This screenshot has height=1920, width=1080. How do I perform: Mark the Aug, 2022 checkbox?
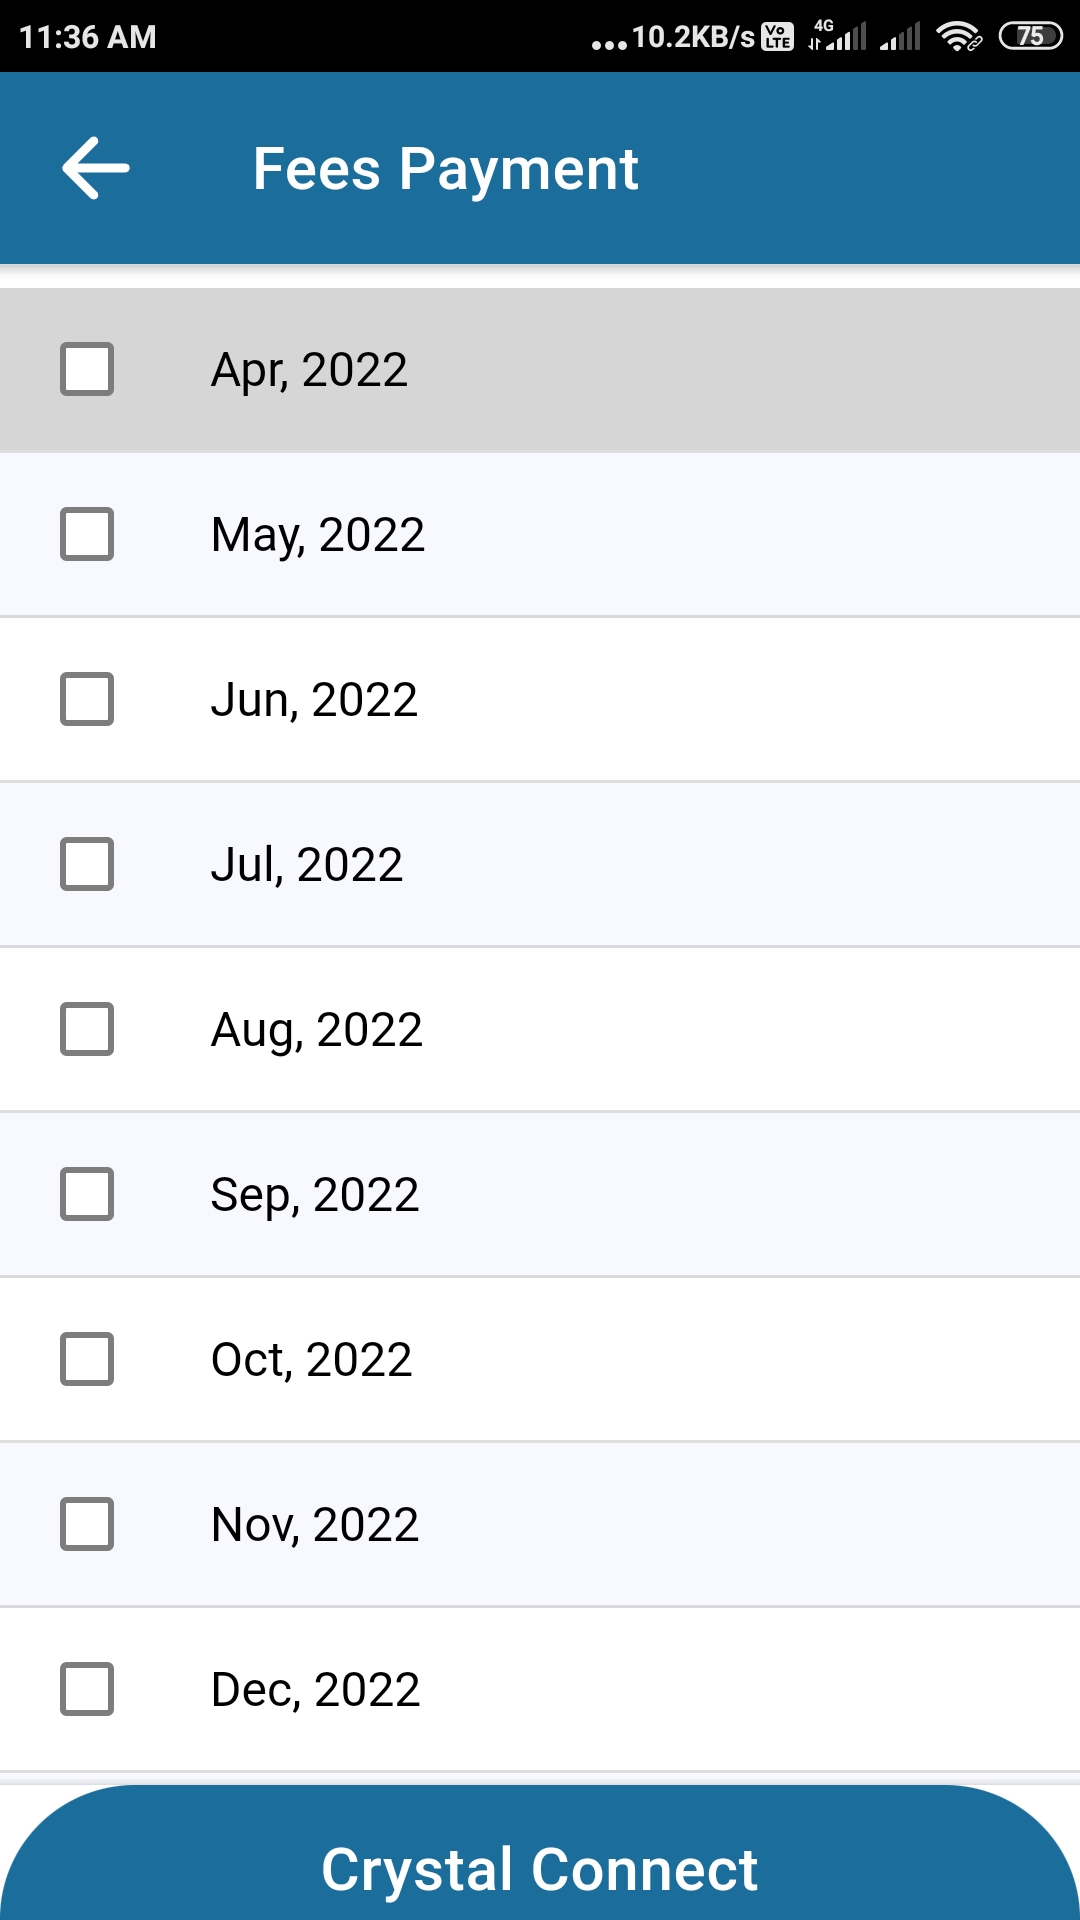[87, 1029]
